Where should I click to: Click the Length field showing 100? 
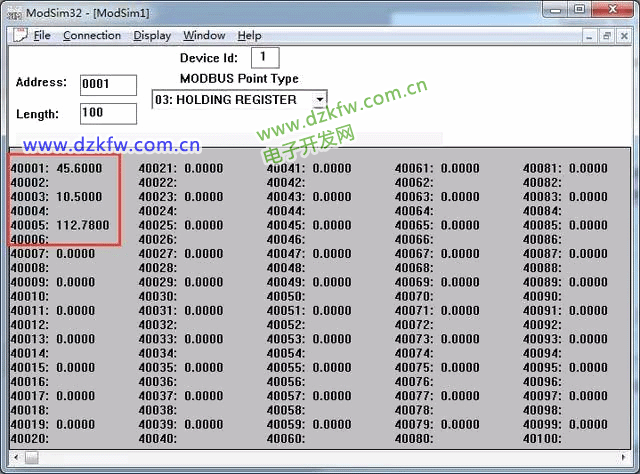(x=107, y=113)
